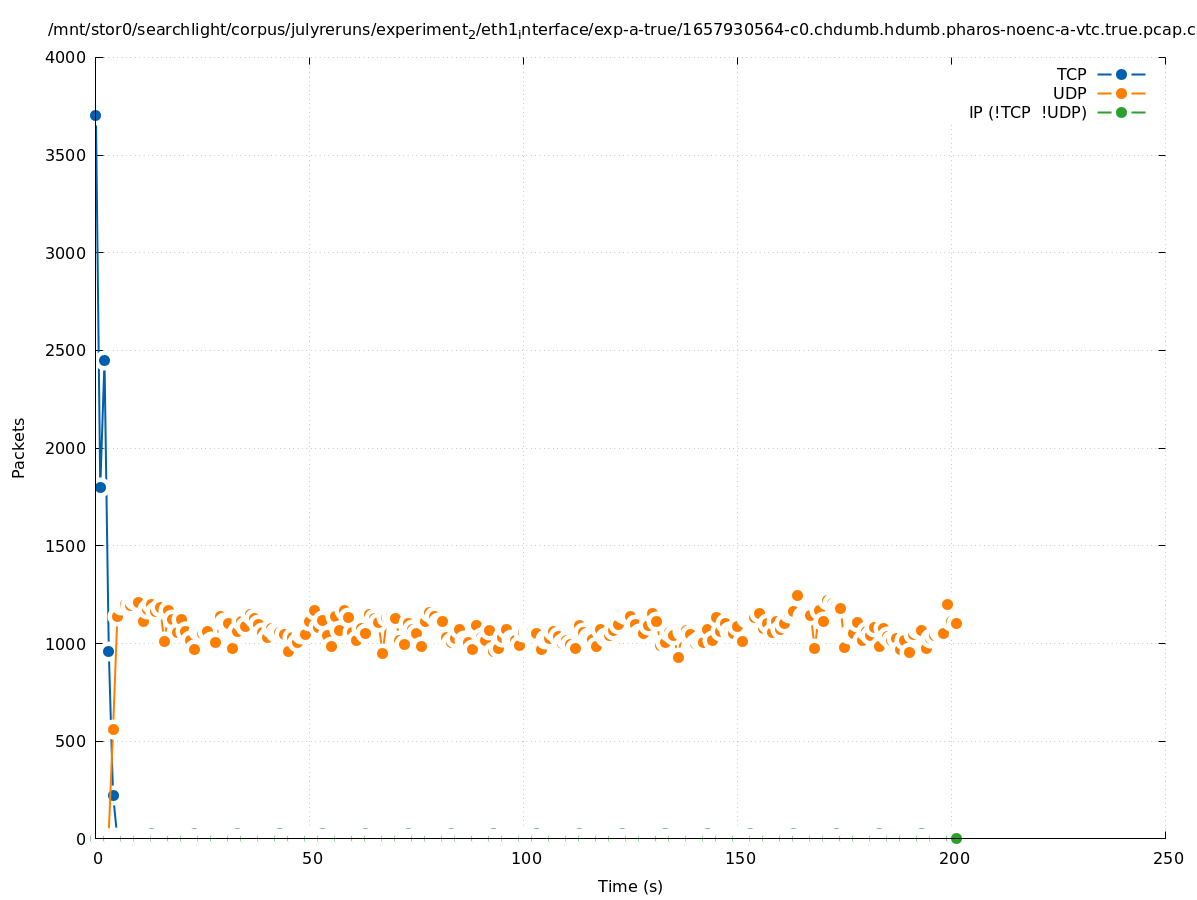This screenshot has height=900, width=1197.
Task: Click the TCP blue legend marker
Action: pos(1121,74)
